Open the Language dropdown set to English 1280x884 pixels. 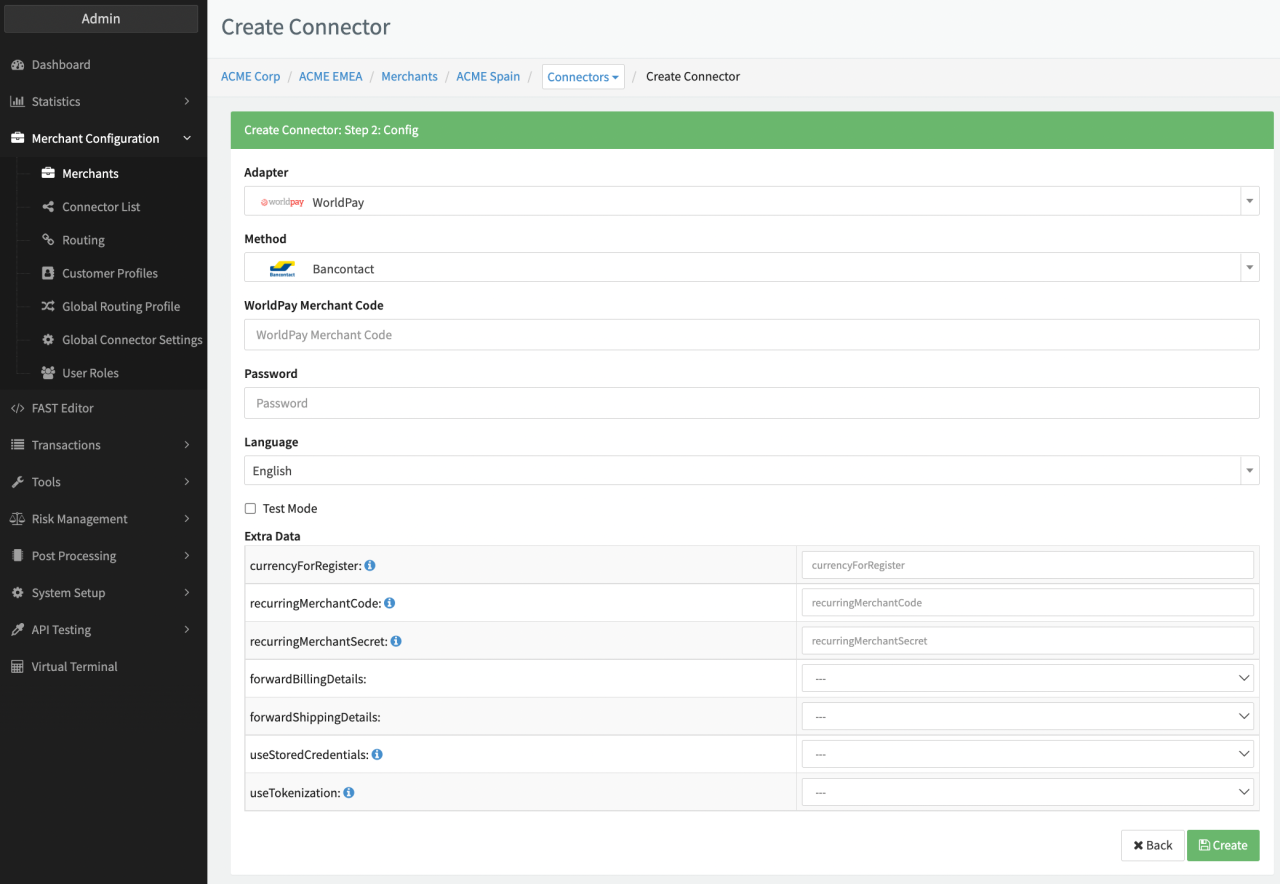coord(751,471)
